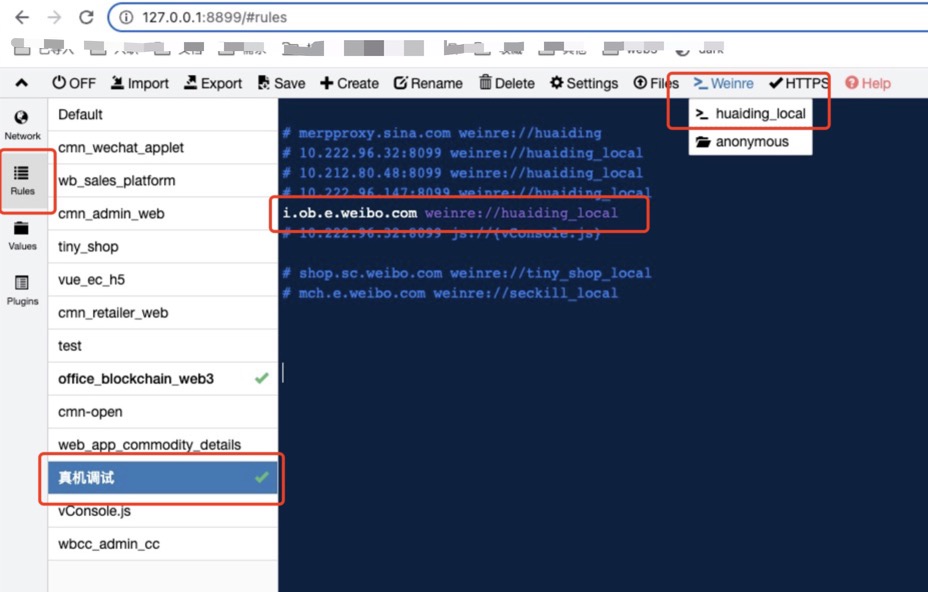Select the Rules sidebar icon
Viewport: 928px width, 592px height.
(22, 180)
